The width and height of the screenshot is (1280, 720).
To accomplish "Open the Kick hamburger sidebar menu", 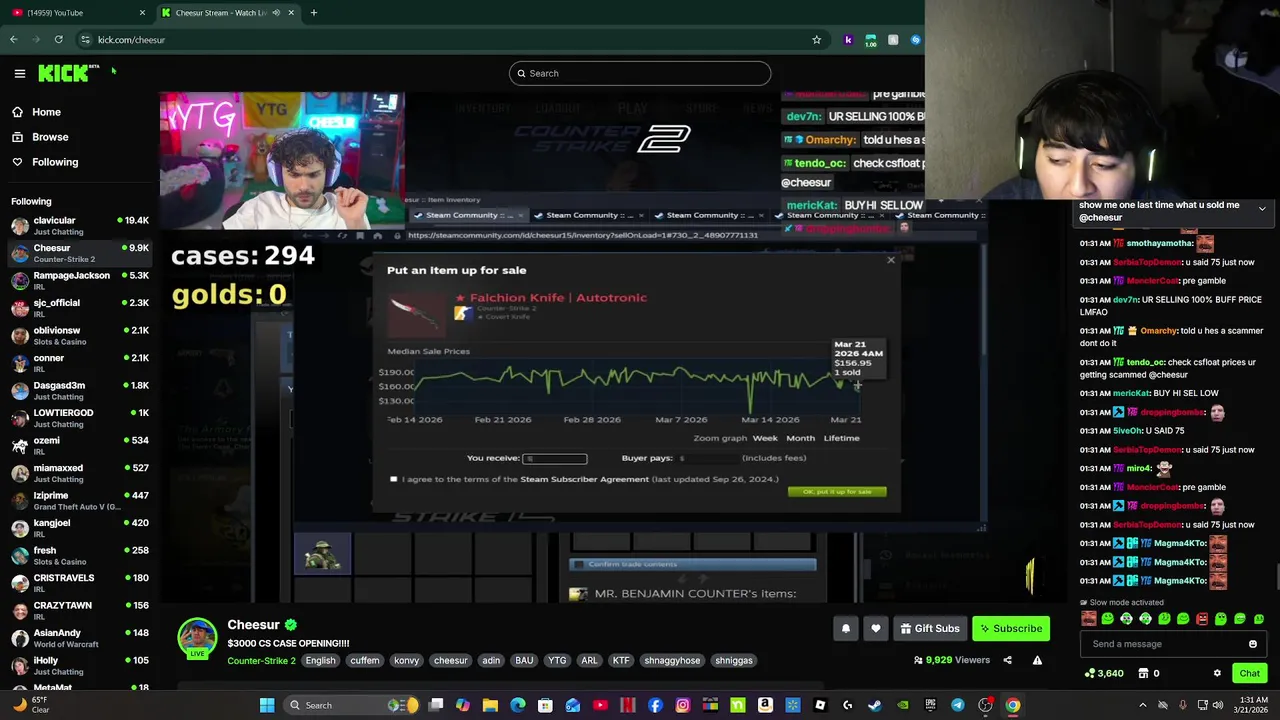I will coord(19,73).
